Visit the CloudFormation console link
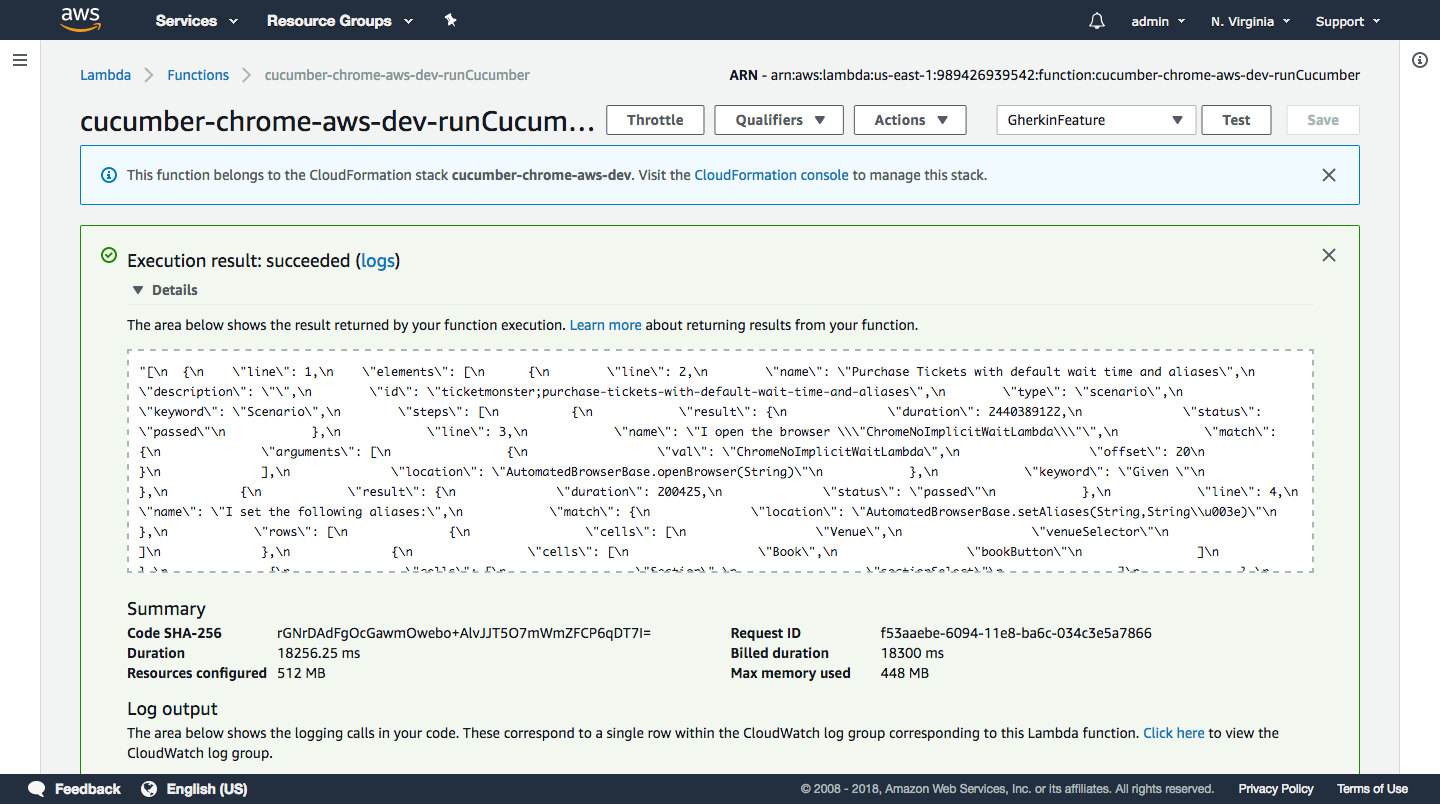The height and width of the screenshot is (804, 1440). click(x=771, y=175)
